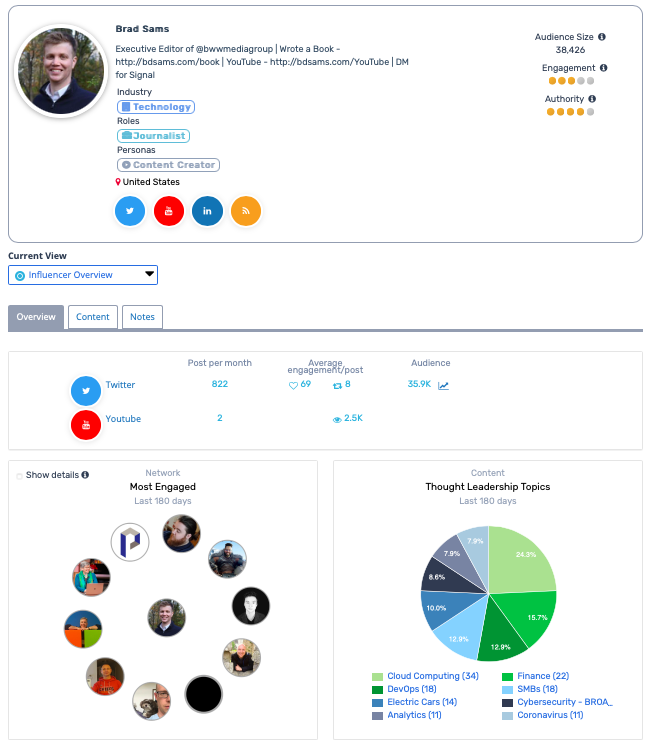This screenshot has width=653, height=747.
Task: Click the red YouTube social icon
Action: (x=169, y=211)
